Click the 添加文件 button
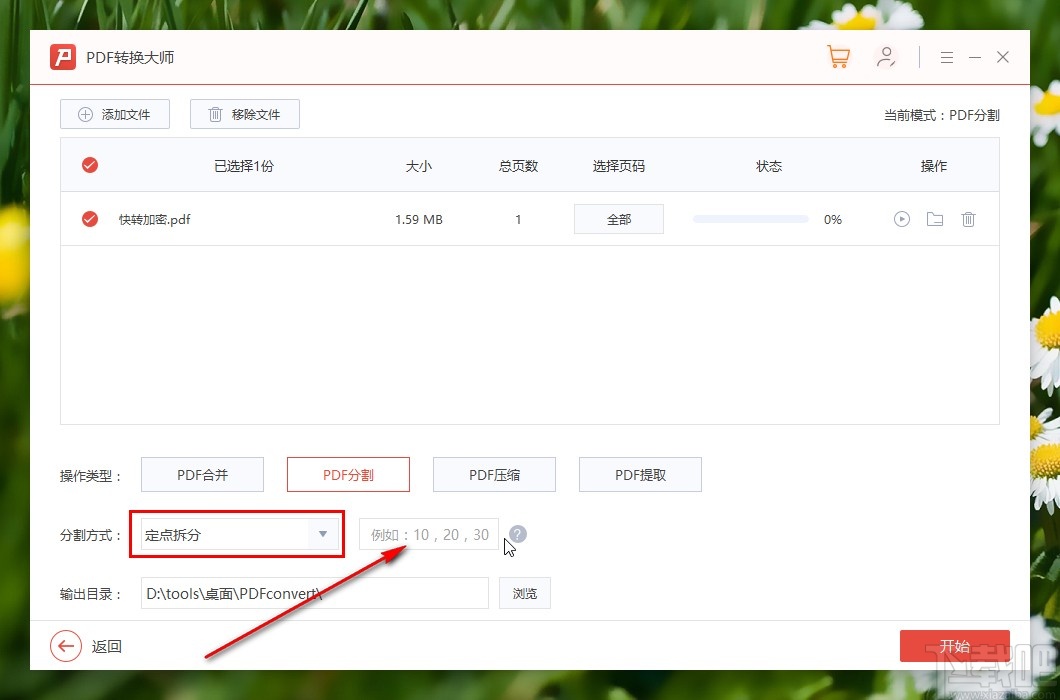Viewport: 1060px width, 700px height. pyautogui.click(x=114, y=114)
